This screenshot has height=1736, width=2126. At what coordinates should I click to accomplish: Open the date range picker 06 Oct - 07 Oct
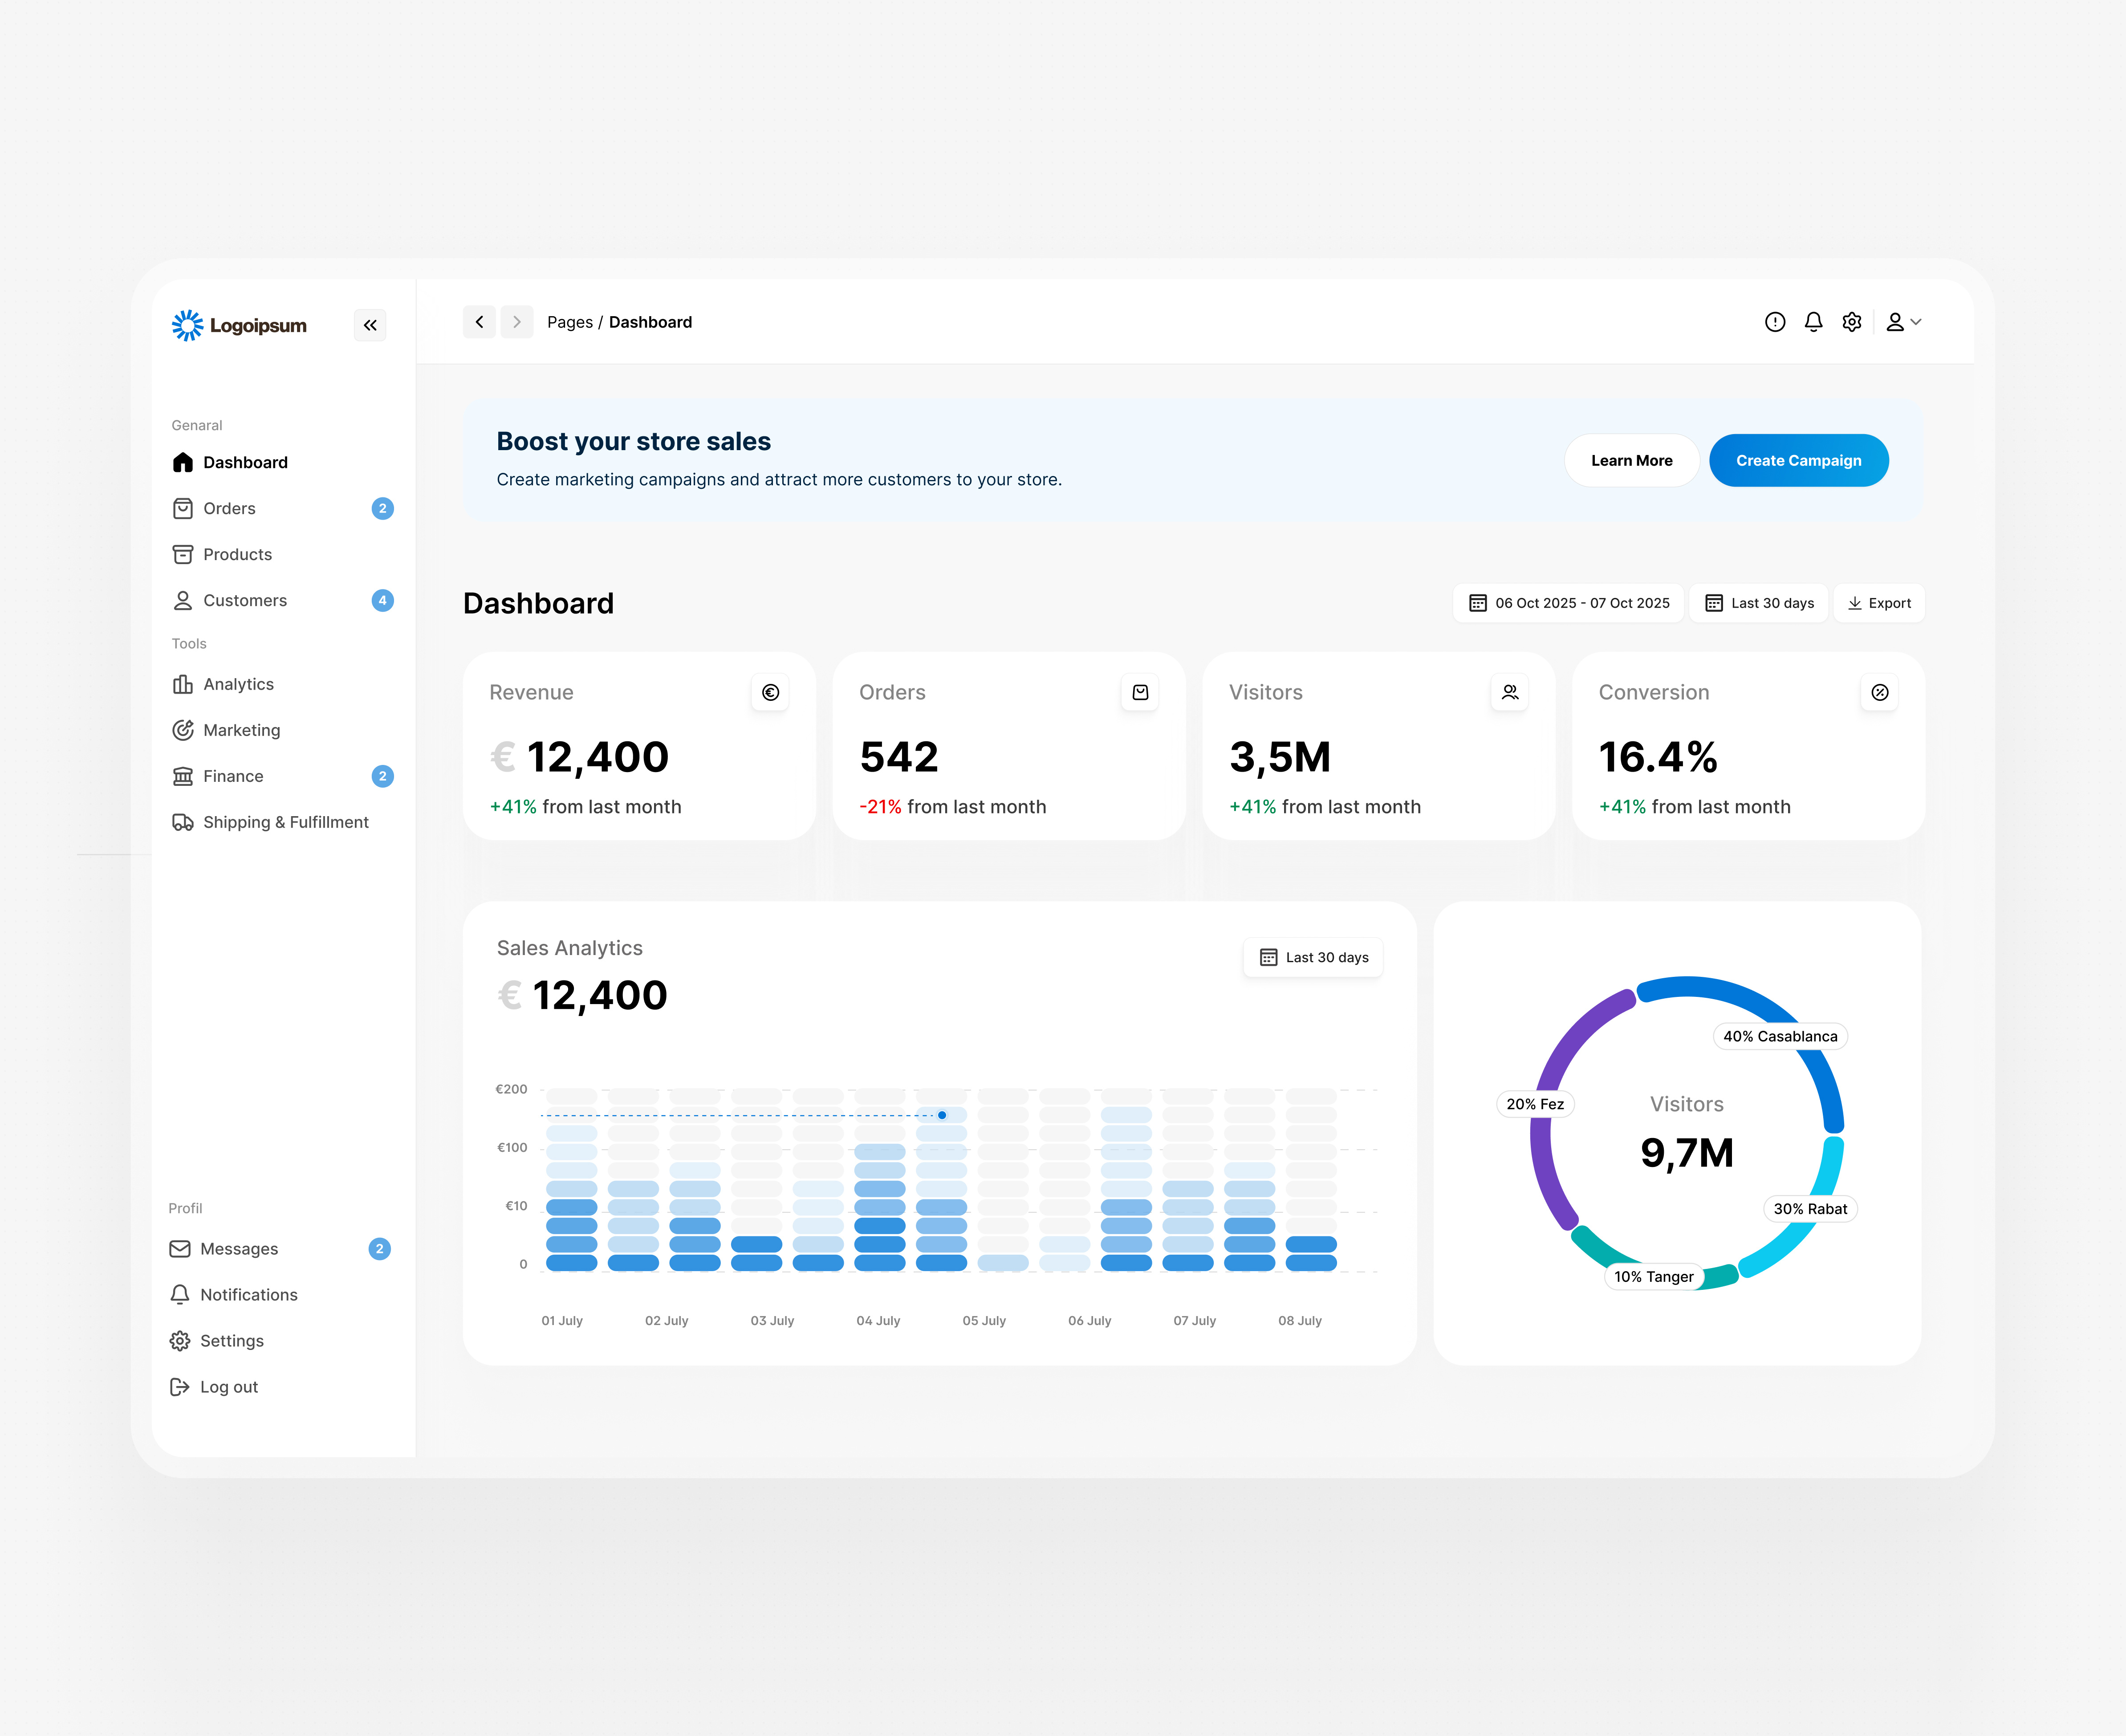point(1567,602)
